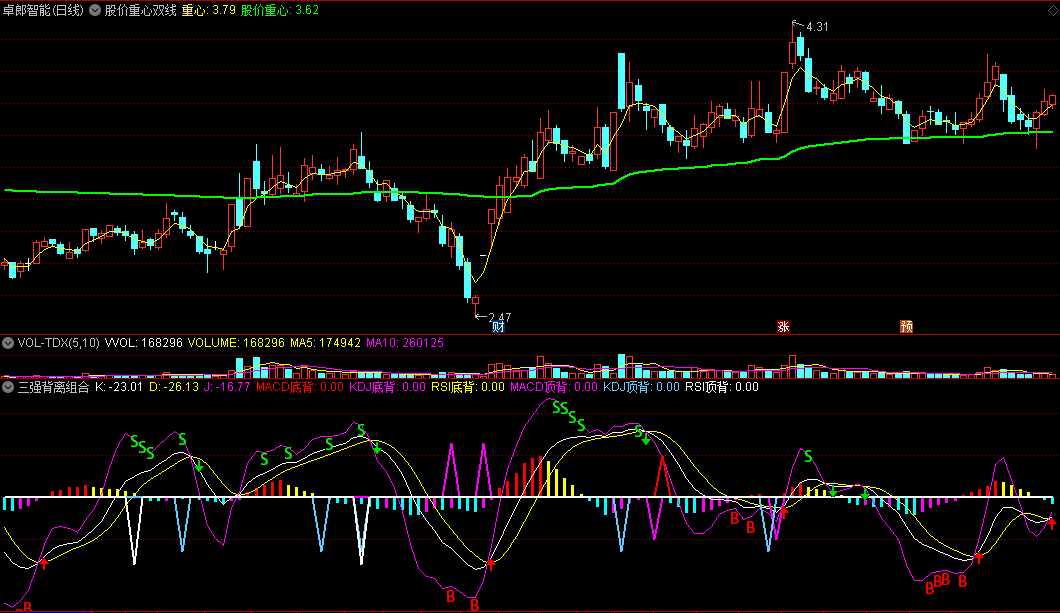Click the K: -23.01 value
Image resolution: width=1060 pixels, height=613 pixels.
(119, 387)
